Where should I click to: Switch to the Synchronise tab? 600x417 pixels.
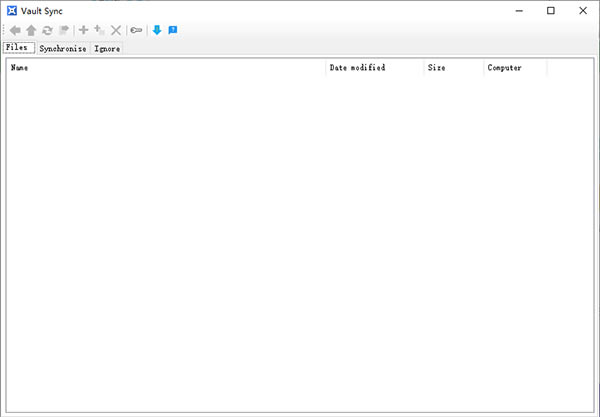(x=63, y=49)
